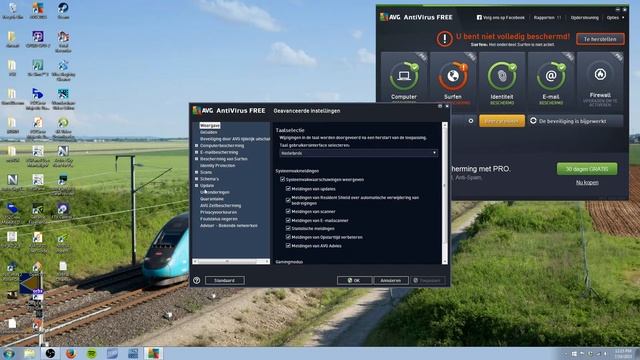The width and height of the screenshot is (640, 360).
Task: Confirm settings with the OK button
Action: (x=354, y=280)
